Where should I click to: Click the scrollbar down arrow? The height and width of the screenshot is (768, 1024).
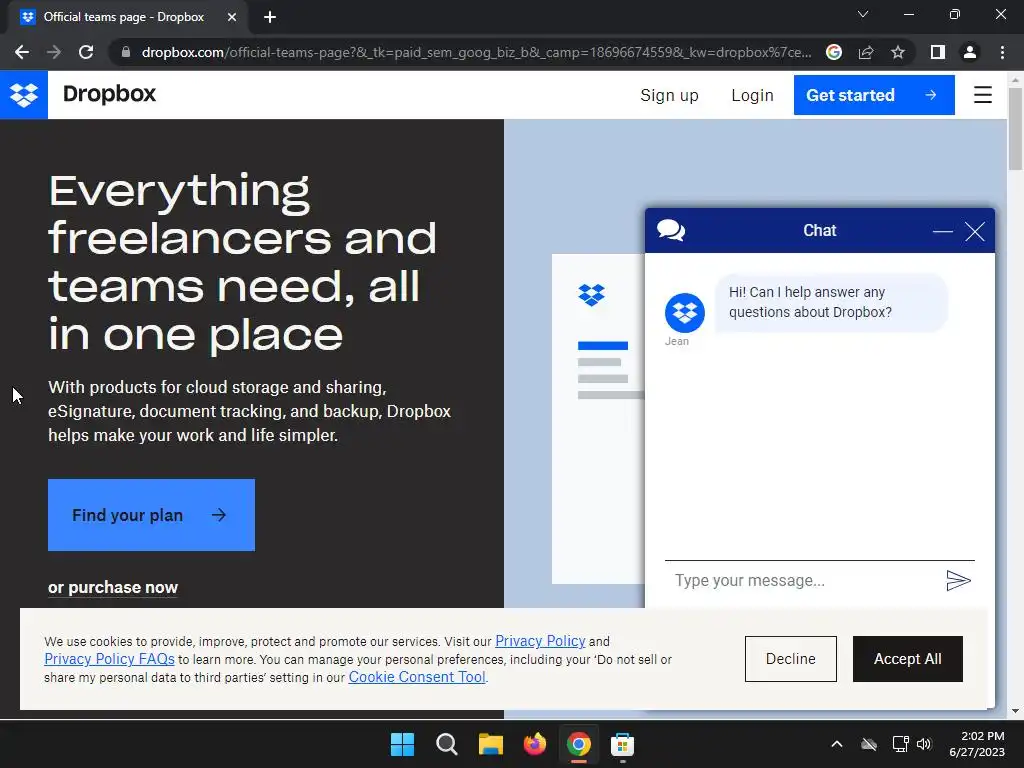[x=1016, y=711]
